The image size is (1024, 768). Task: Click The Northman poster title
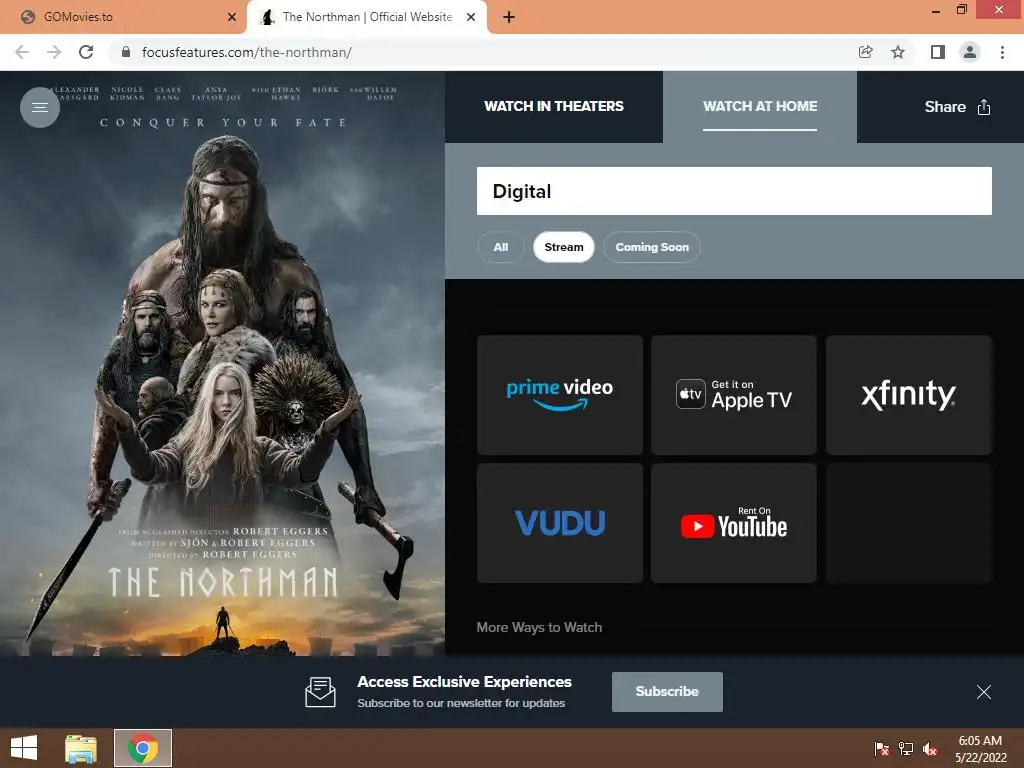223,583
